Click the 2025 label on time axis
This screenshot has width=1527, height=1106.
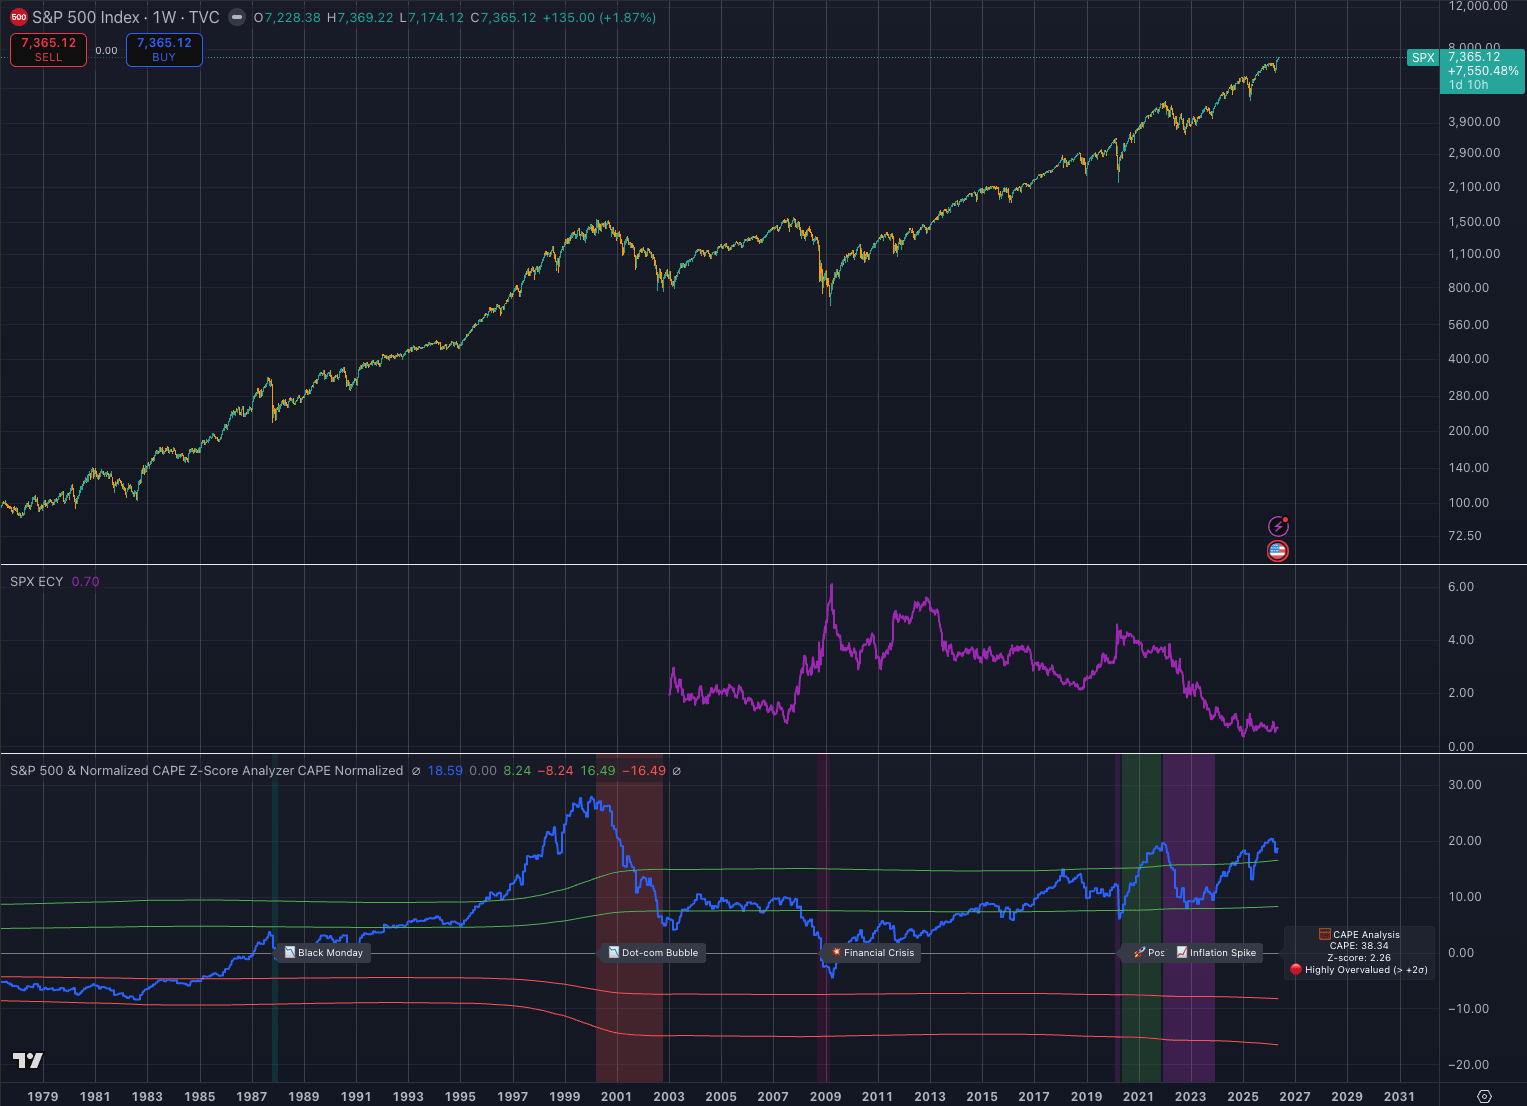[1243, 1096]
